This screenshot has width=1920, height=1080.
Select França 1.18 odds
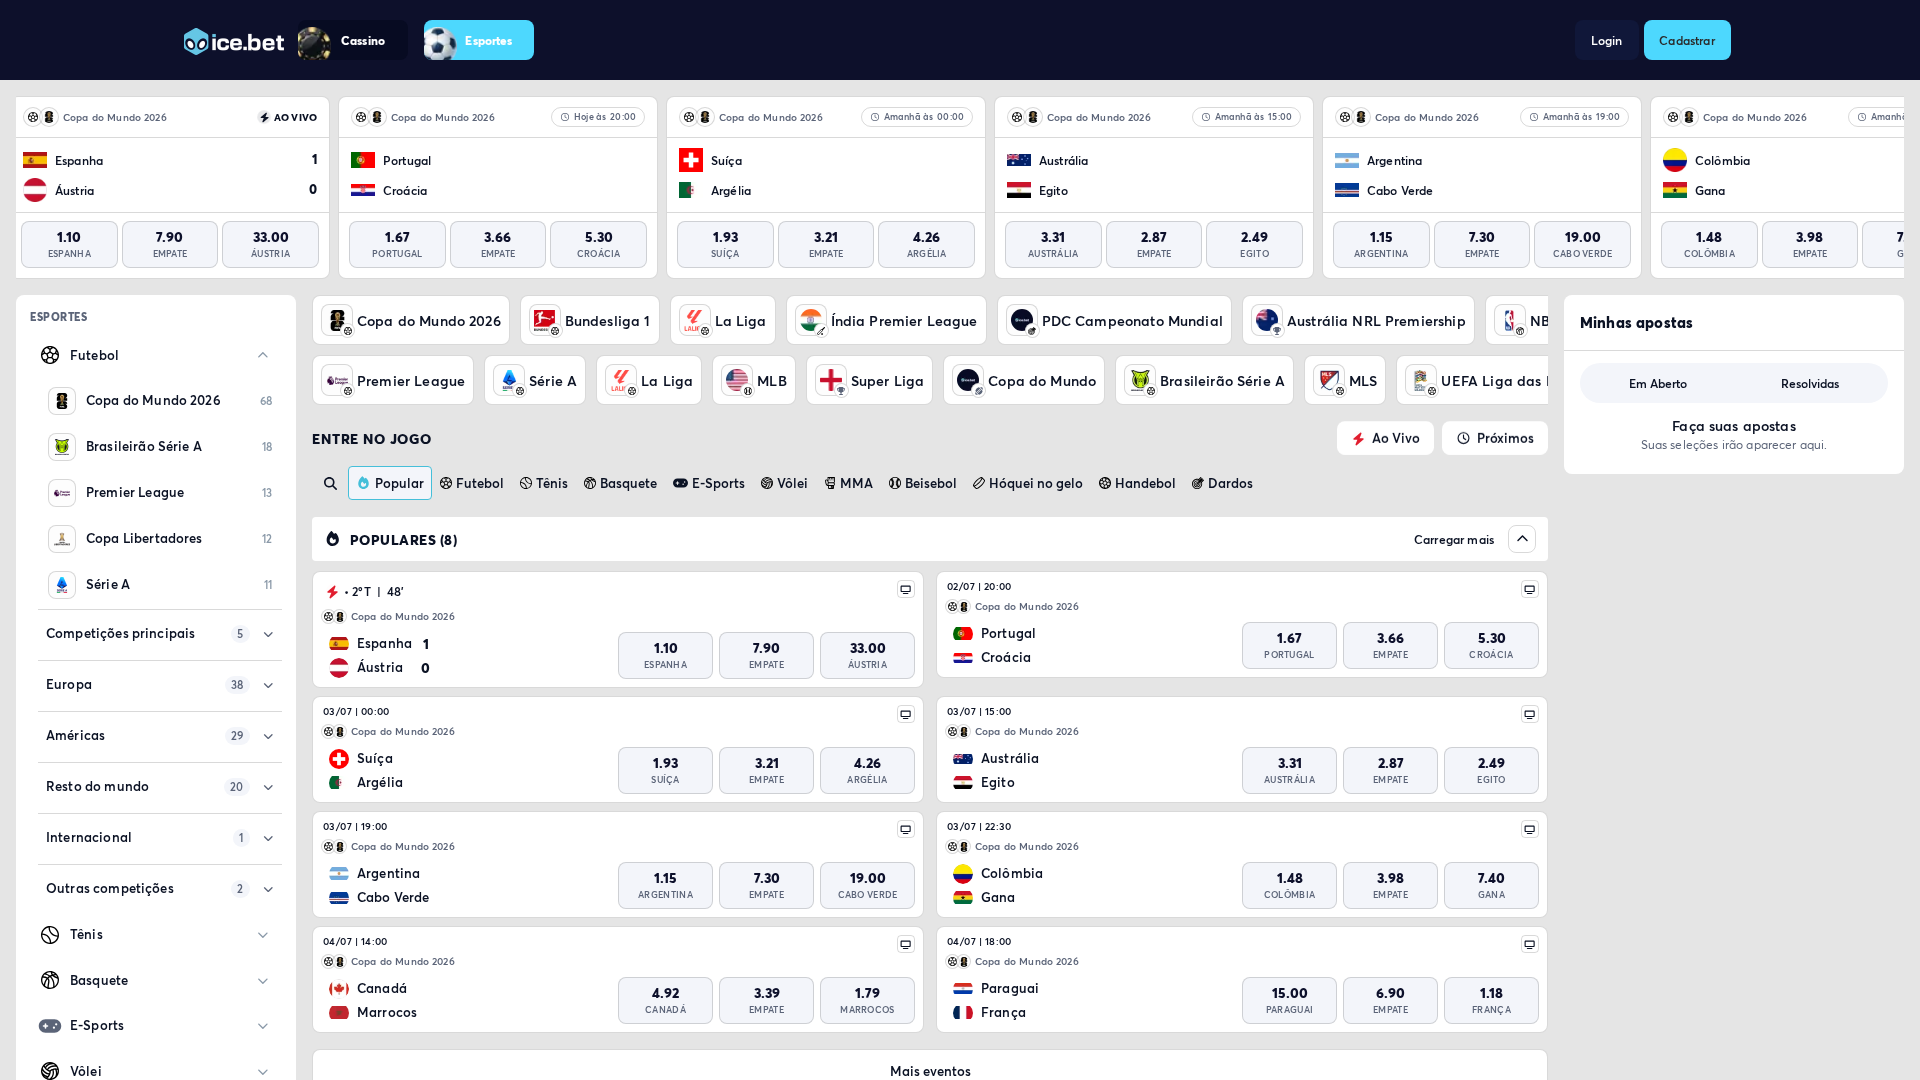(x=1491, y=1000)
